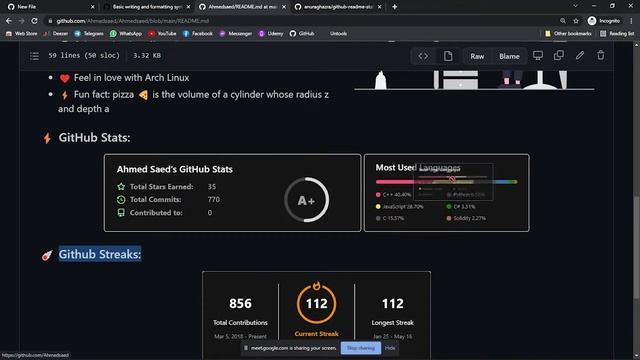Open the Chrome three-dot menu
Image resolution: width=640 pixels, height=360 pixels.
click(x=631, y=20)
